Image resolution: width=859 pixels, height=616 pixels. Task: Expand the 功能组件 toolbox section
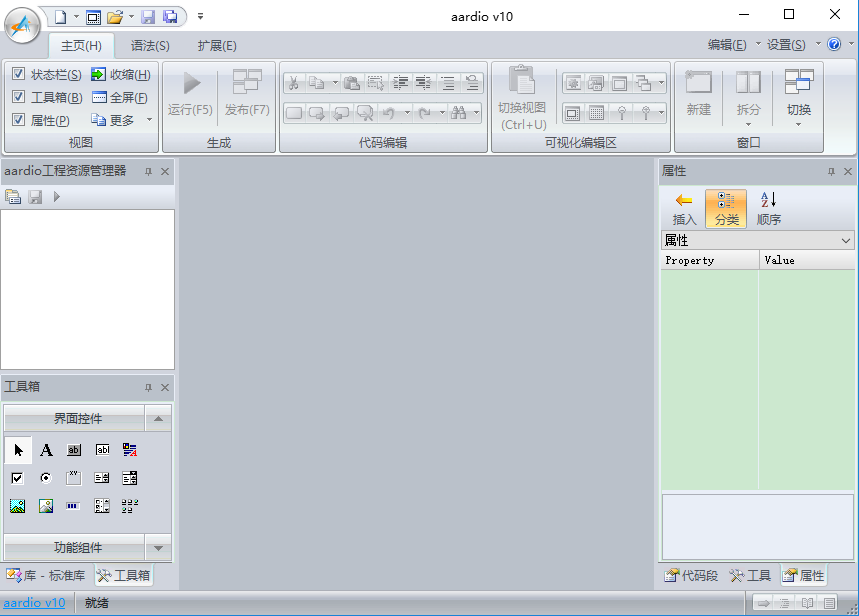point(158,547)
